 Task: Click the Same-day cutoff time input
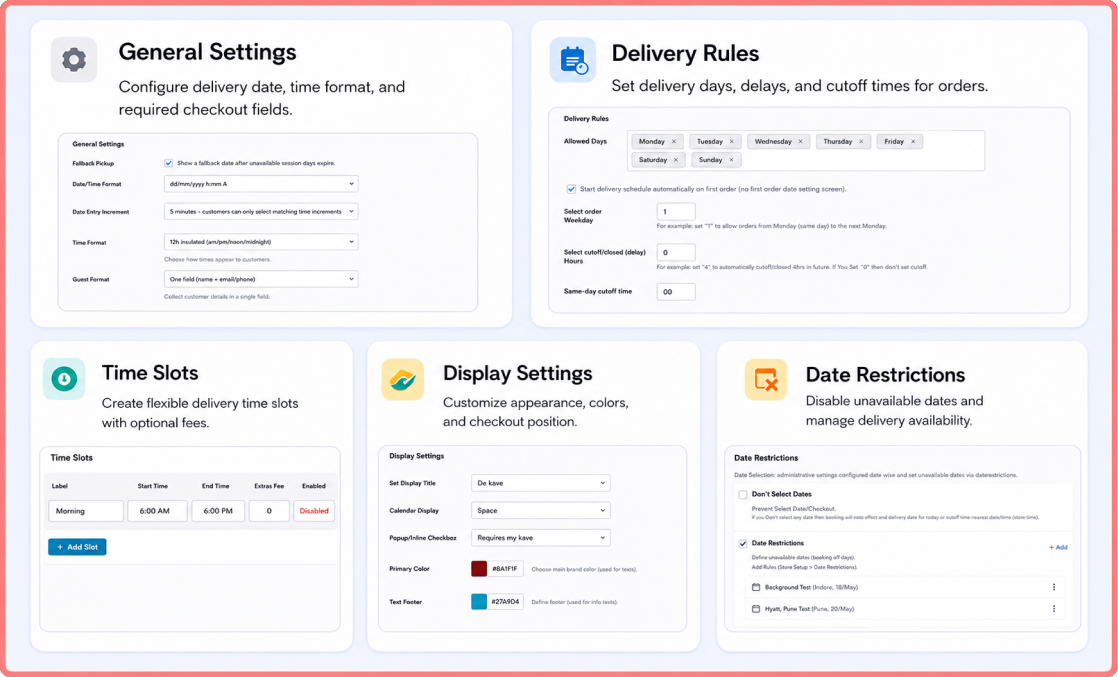[x=676, y=291]
